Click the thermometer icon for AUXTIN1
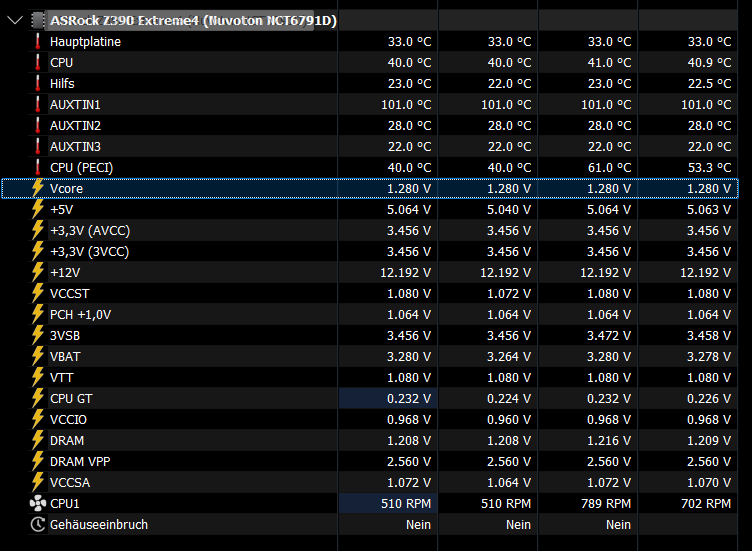Viewport: 752px width, 551px height. pos(38,105)
